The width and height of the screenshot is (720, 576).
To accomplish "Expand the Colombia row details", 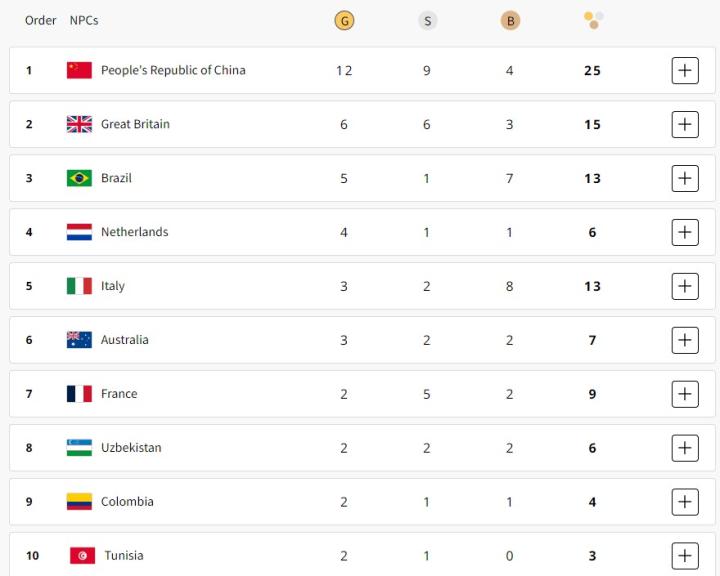I will point(685,502).
